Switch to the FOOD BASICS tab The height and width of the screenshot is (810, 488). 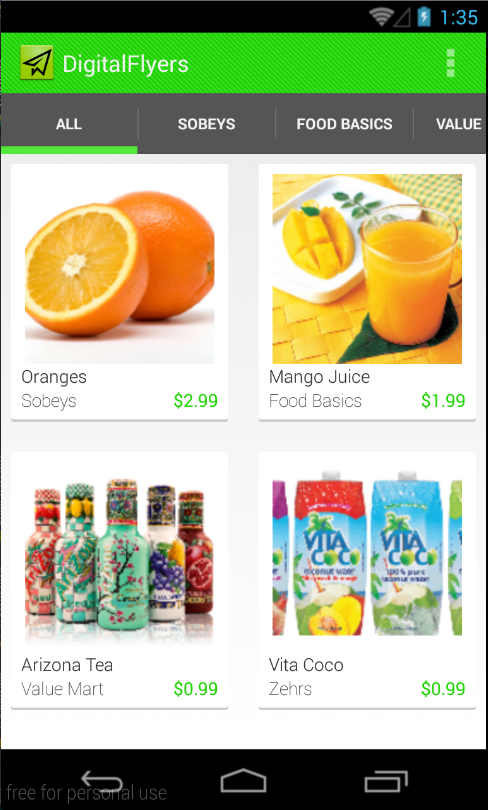(x=344, y=124)
